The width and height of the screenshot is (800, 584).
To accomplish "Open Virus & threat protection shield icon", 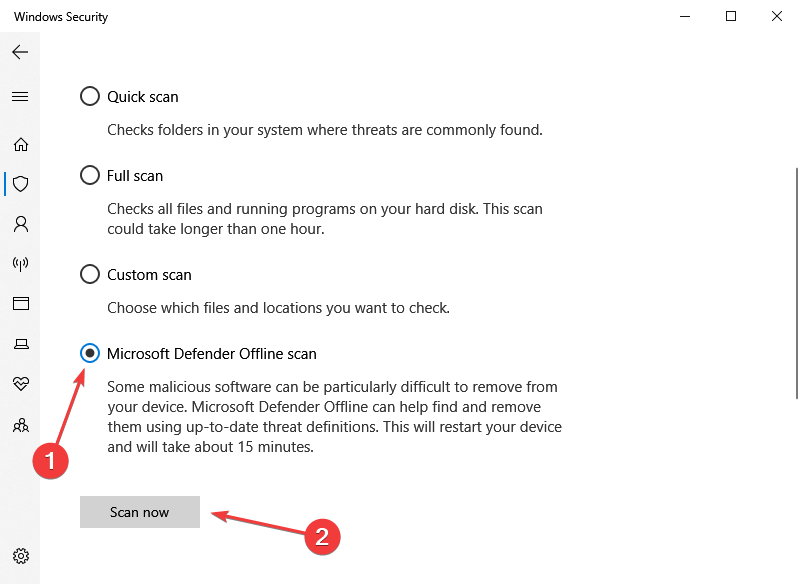I will [20, 184].
